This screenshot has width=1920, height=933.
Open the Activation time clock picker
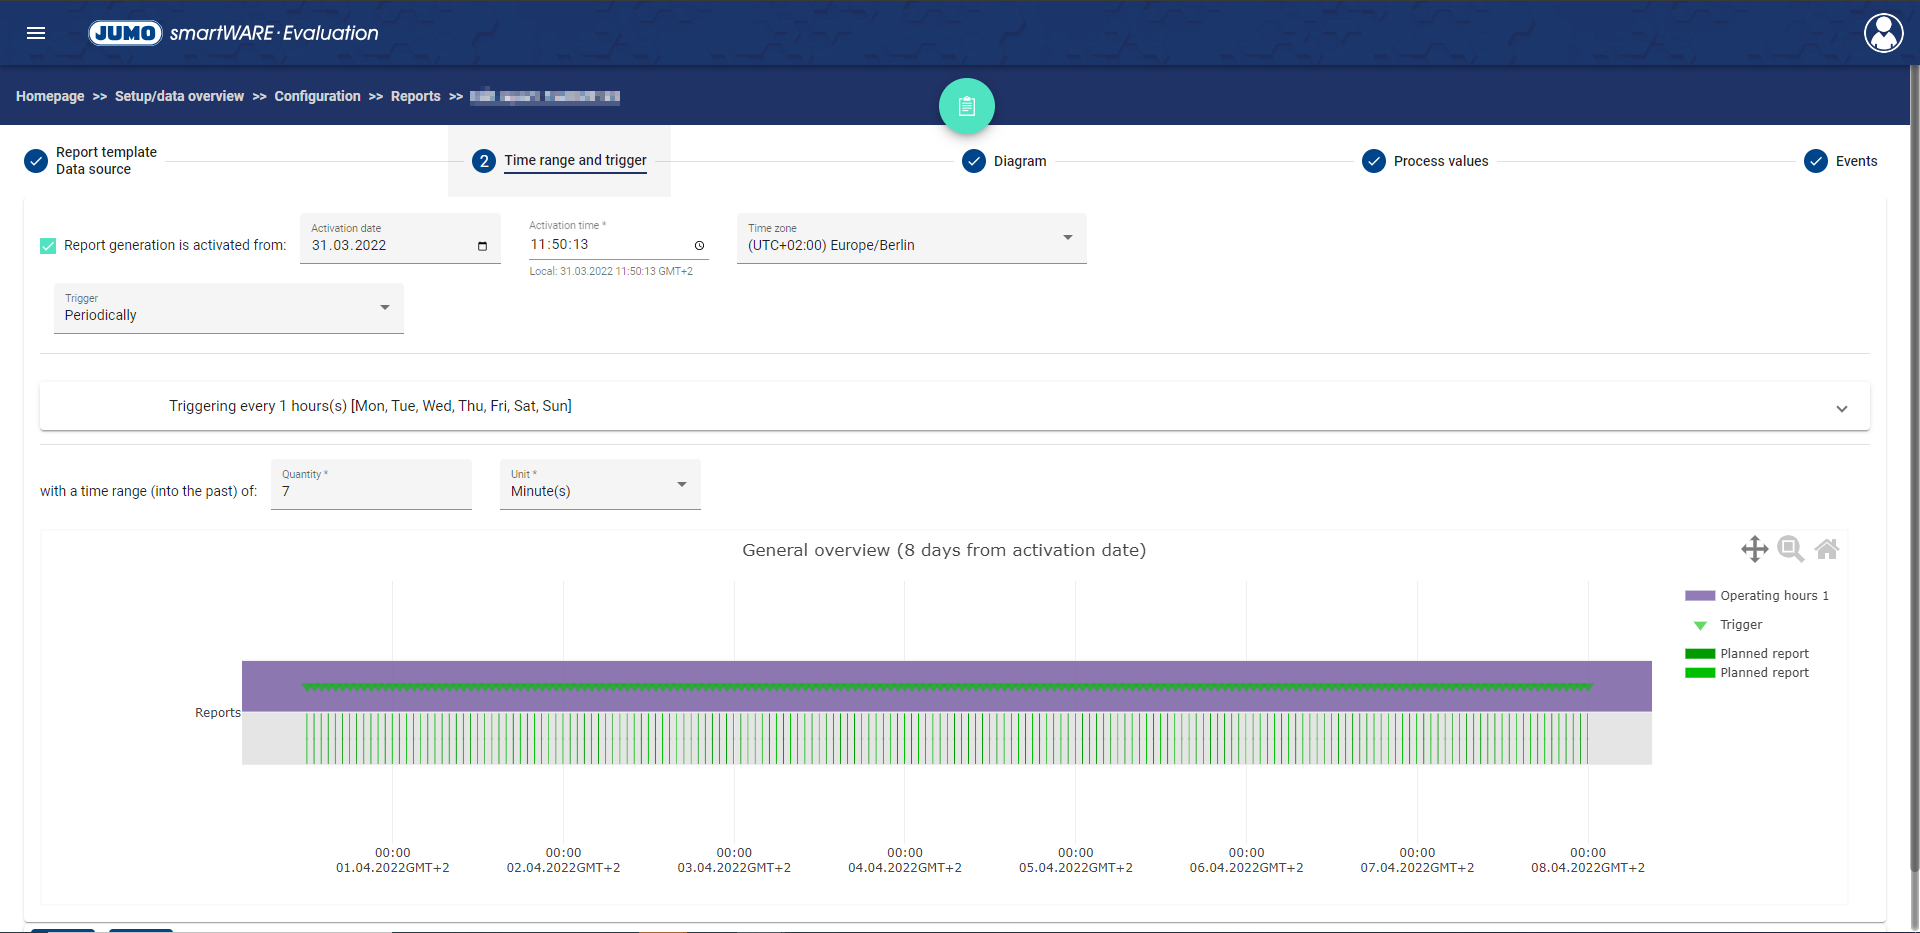point(699,245)
